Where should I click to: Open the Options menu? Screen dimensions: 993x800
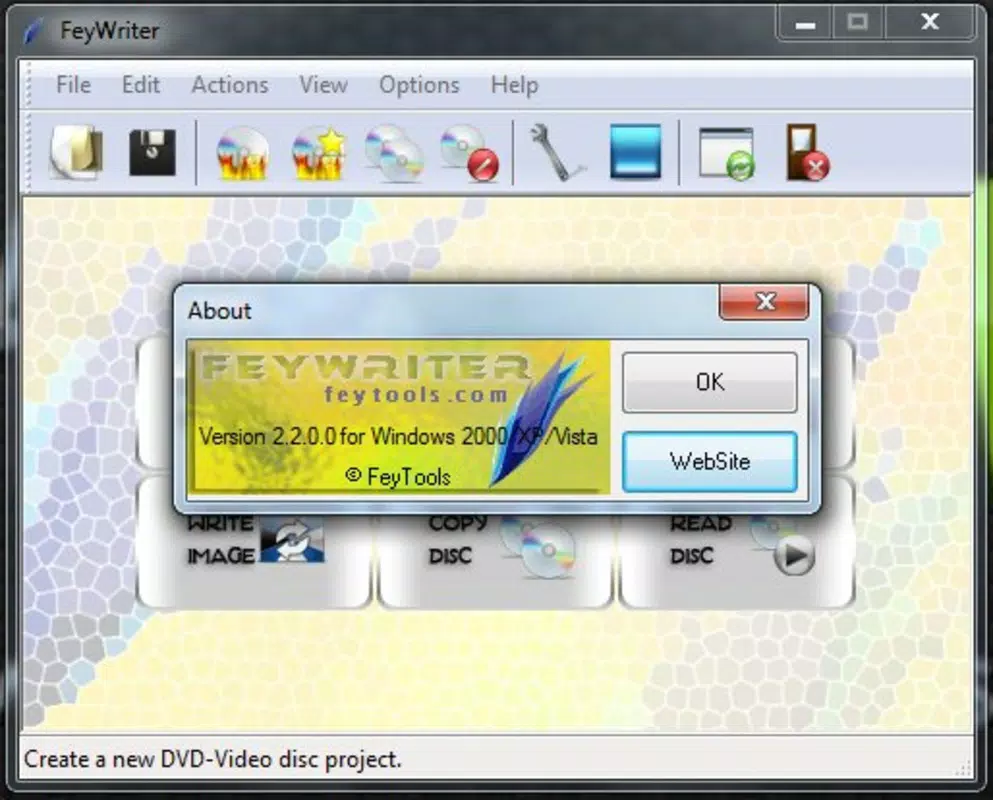tap(419, 85)
